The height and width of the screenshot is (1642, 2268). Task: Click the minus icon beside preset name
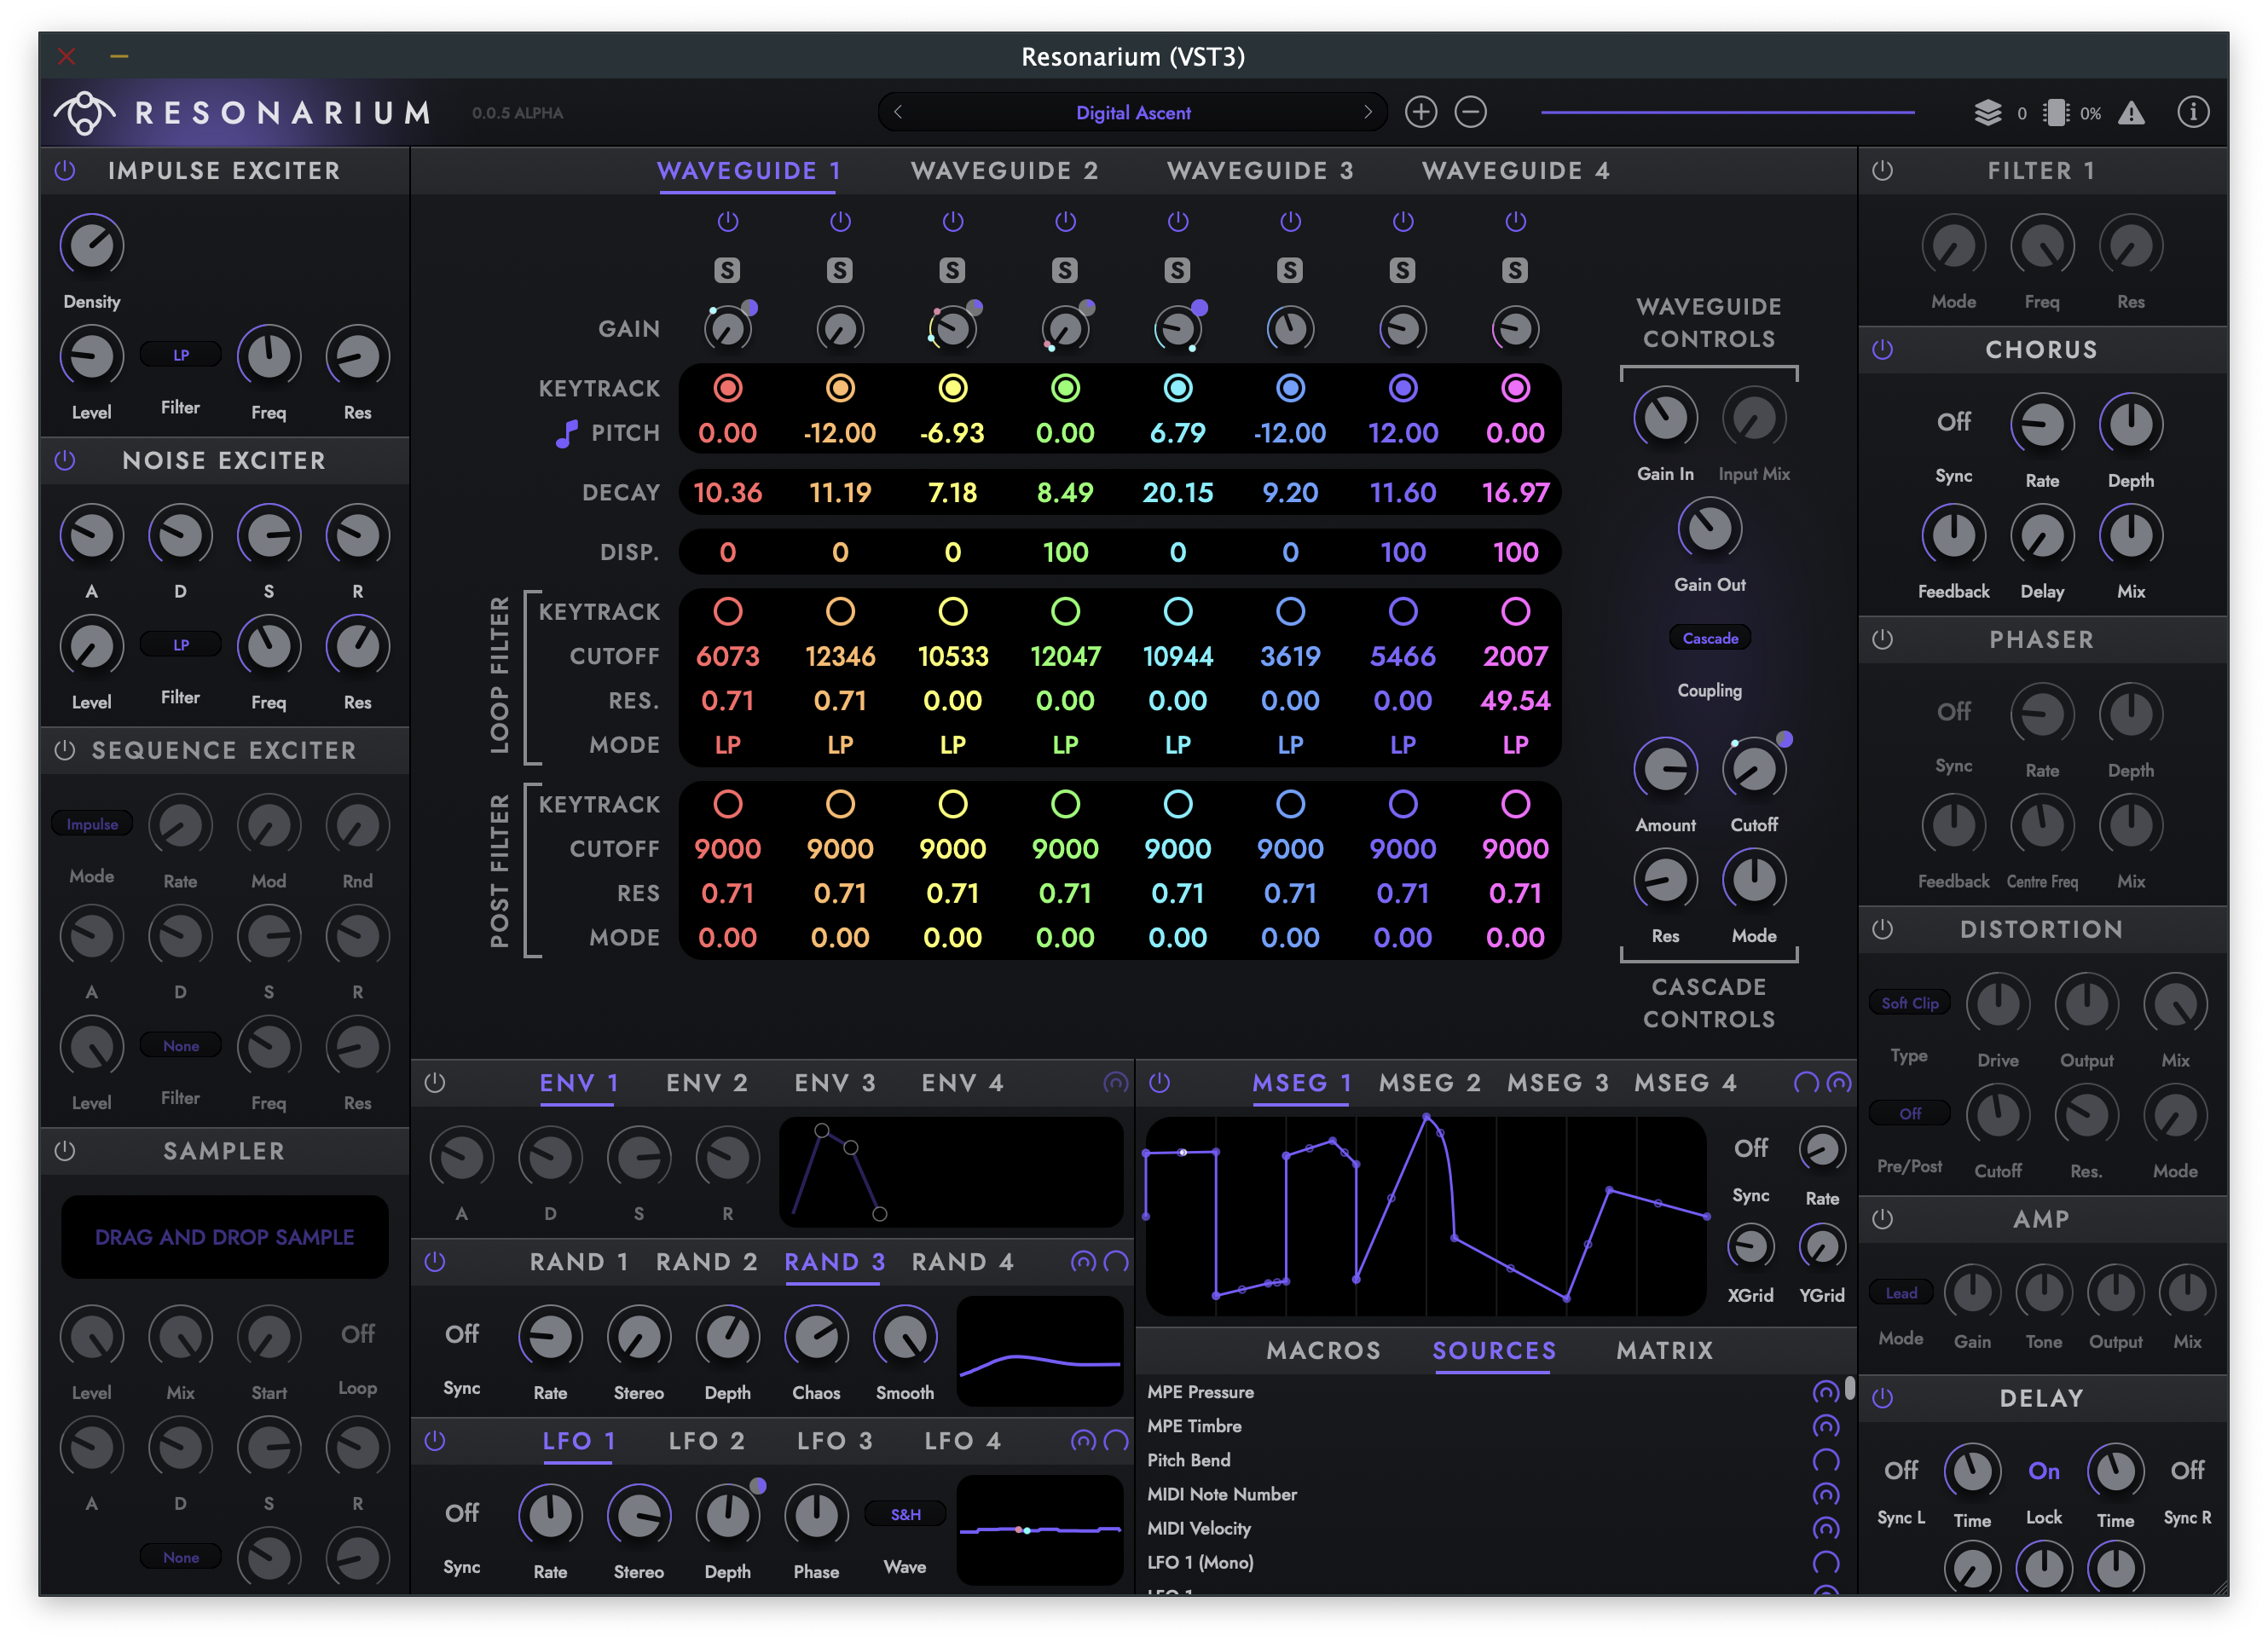pos(1470,112)
